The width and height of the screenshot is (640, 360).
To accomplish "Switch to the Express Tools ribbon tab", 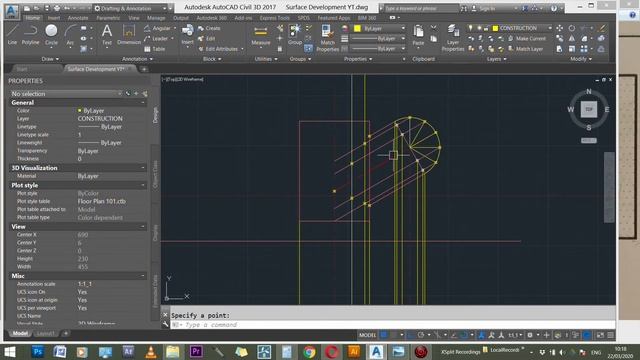I will point(274,18).
